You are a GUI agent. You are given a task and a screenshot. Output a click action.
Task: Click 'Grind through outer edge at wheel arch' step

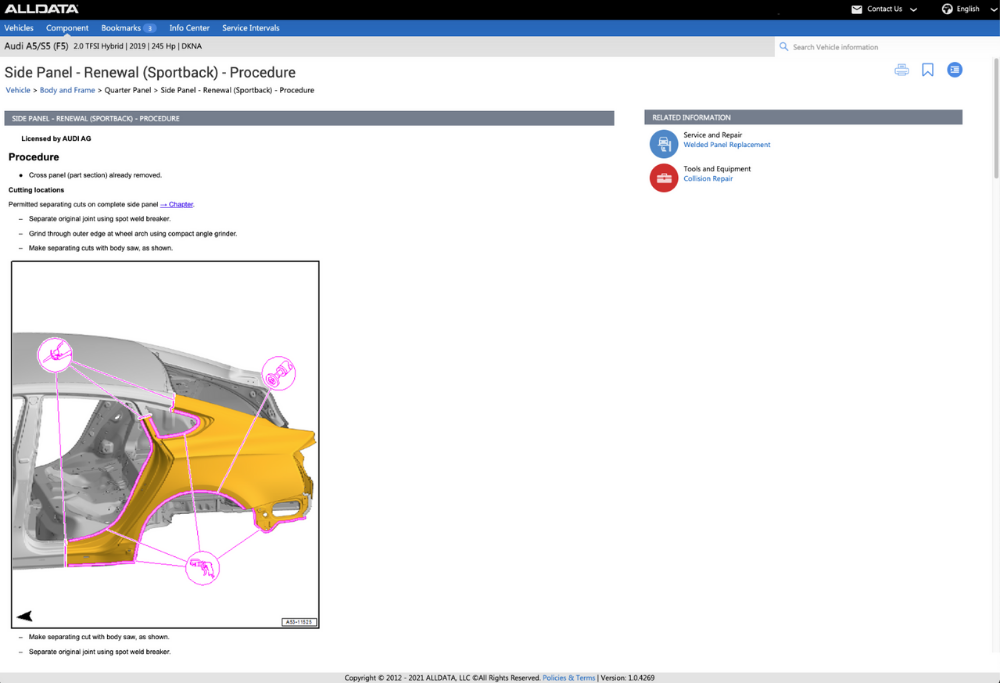133,233
